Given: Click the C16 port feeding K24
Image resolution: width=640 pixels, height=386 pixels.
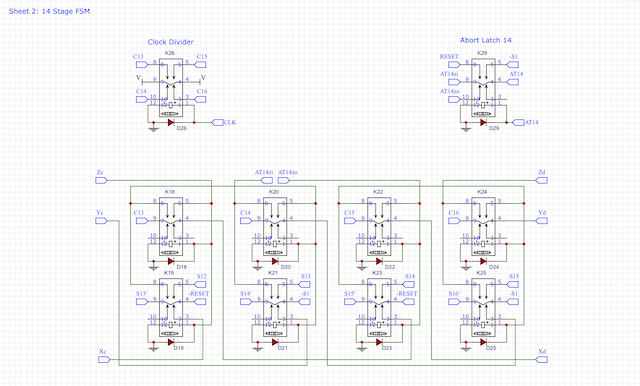Looking at the screenshot, I should coord(454,221).
